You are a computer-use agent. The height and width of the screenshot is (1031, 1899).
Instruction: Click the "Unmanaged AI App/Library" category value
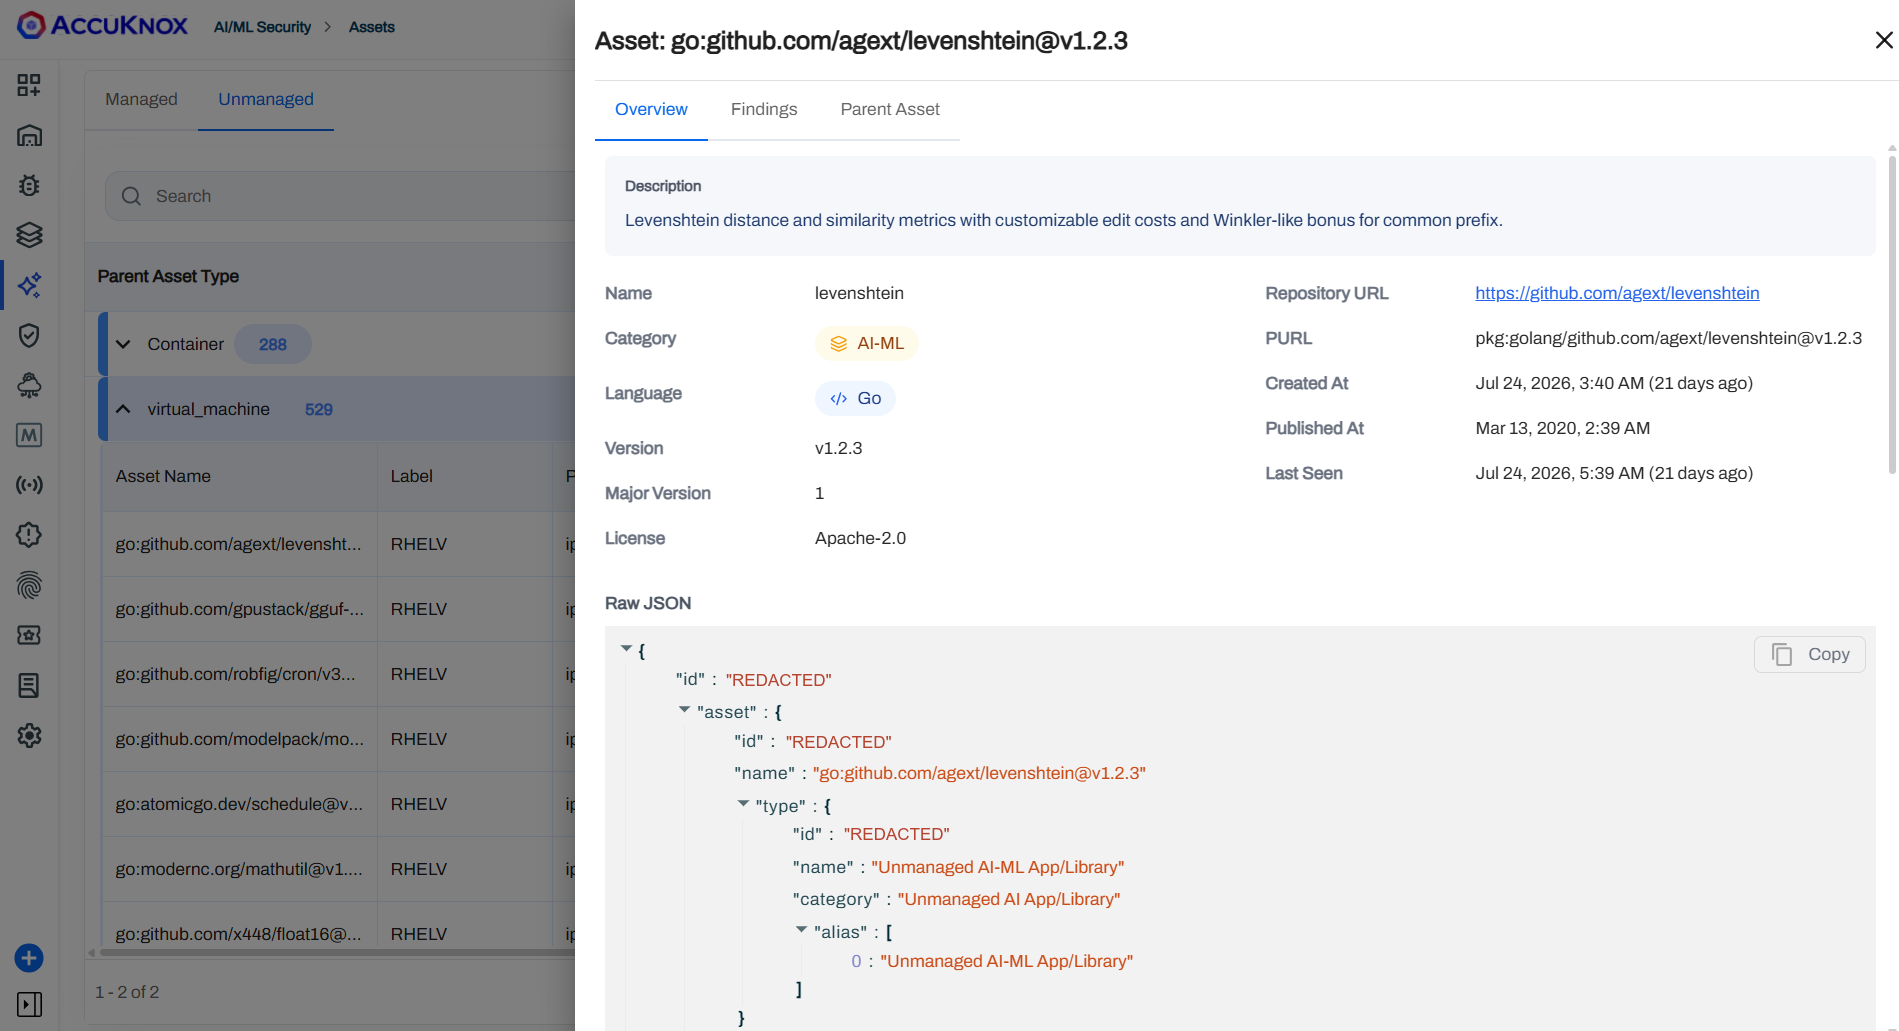point(1008,899)
